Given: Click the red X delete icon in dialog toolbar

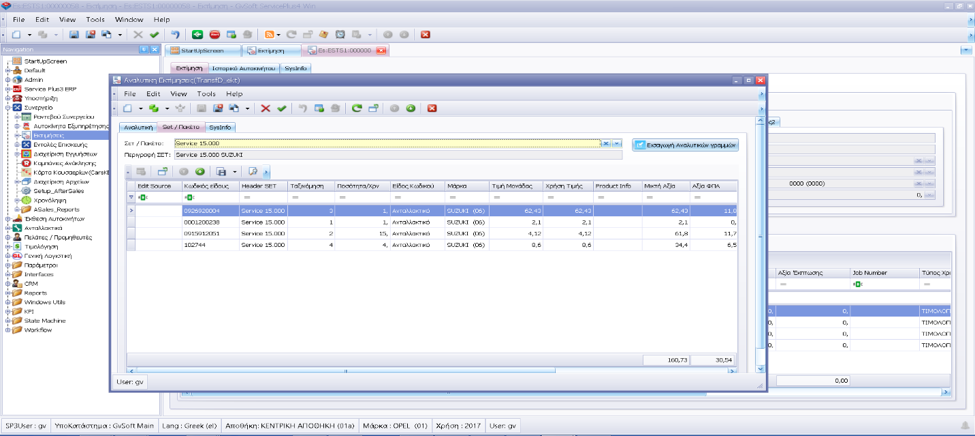Looking at the screenshot, I should pyautogui.click(x=265, y=108).
